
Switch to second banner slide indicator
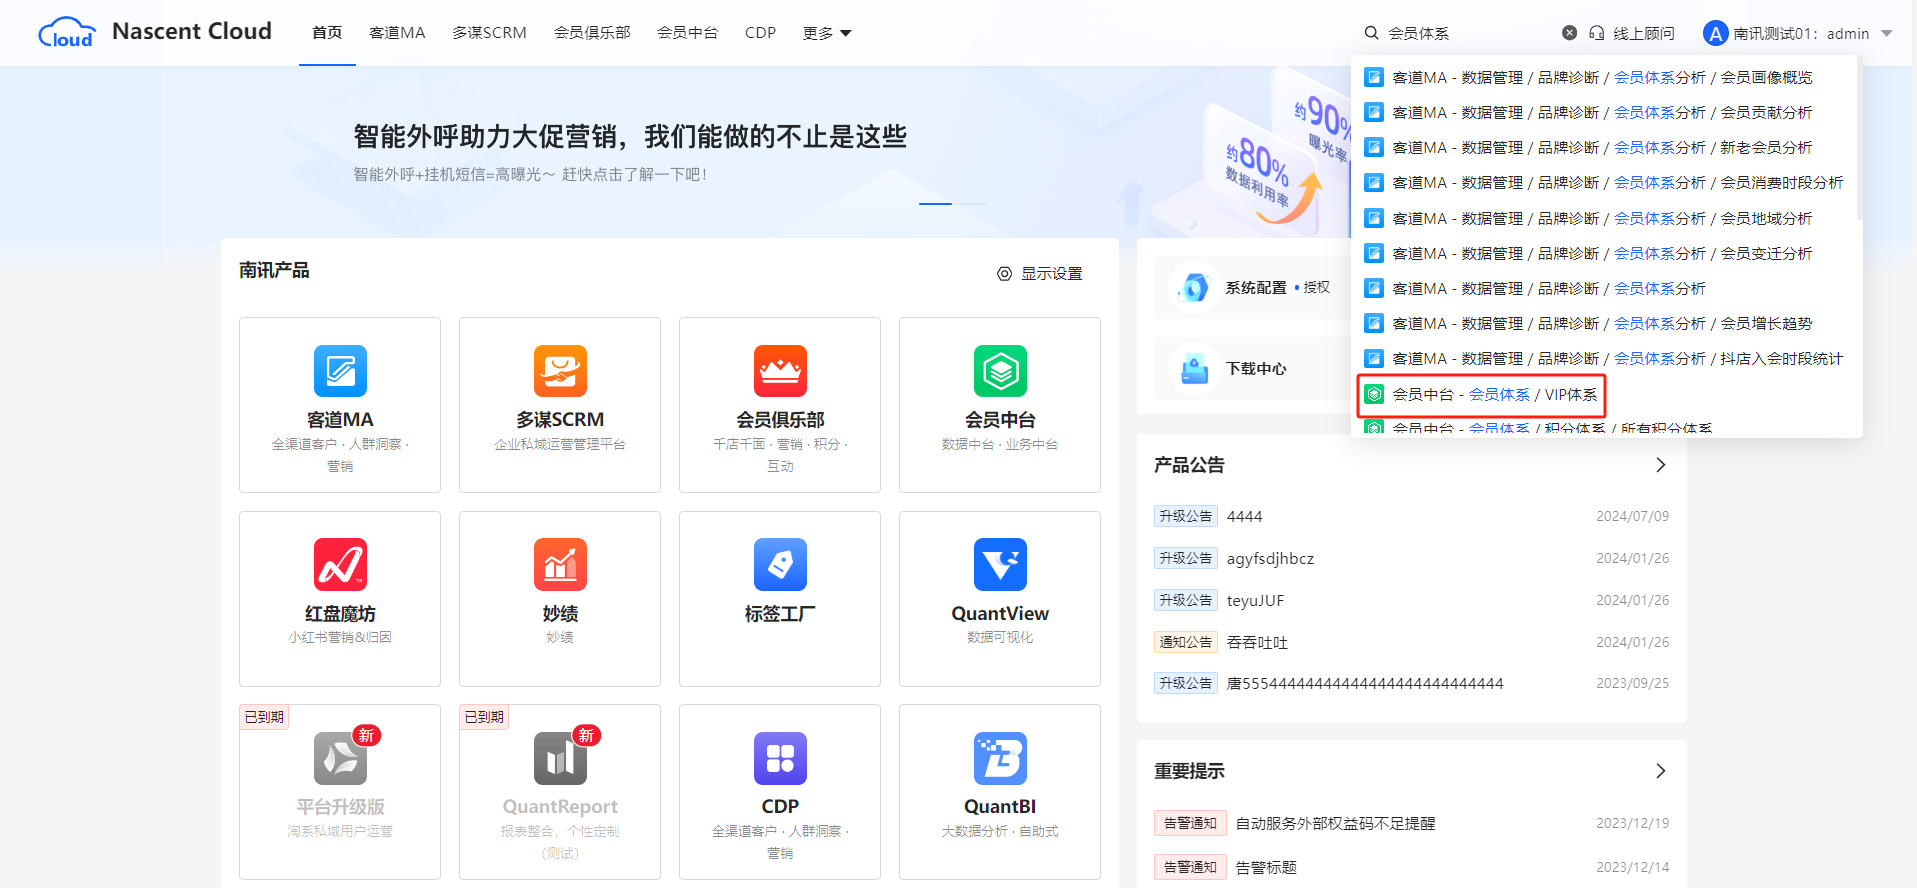click(969, 203)
